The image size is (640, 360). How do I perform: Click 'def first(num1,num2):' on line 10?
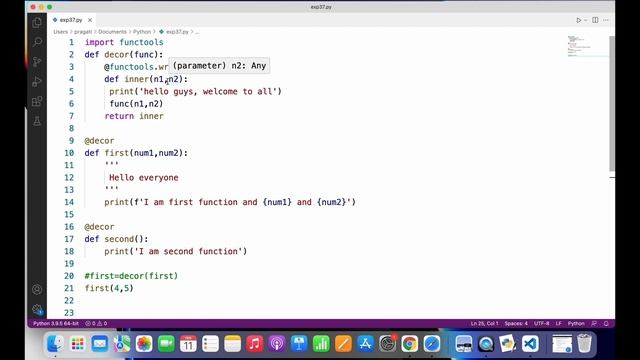136,153
